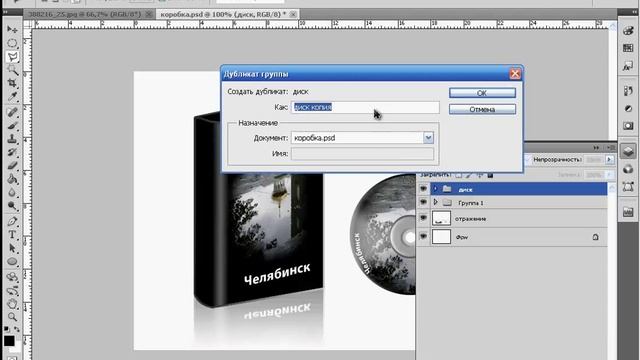Select the Crop tool
Image resolution: width=640 pixels, height=360 pixels.
(x=12, y=84)
